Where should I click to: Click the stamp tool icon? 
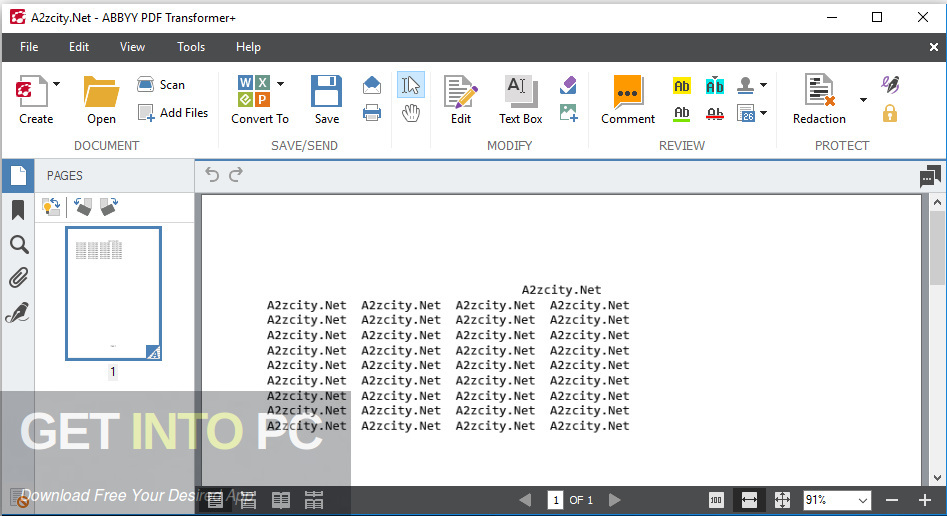[x=745, y=85]
